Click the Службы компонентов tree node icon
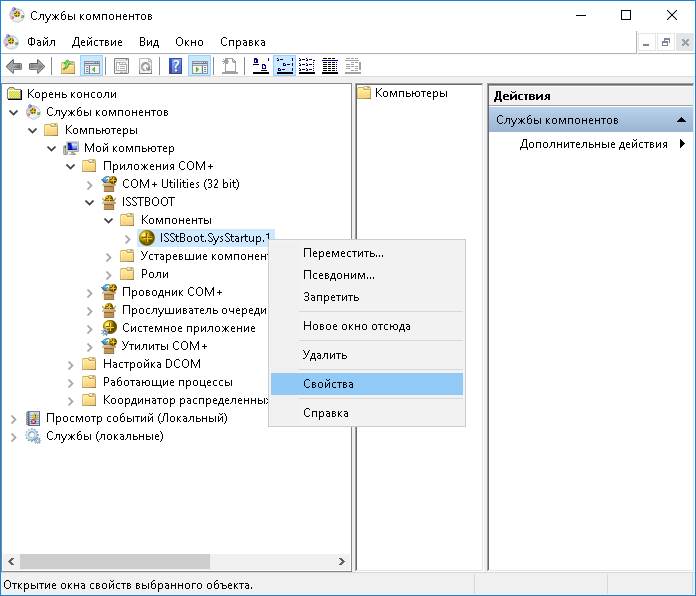The height and width of the screenshot is (596, 696). (33, 112)
